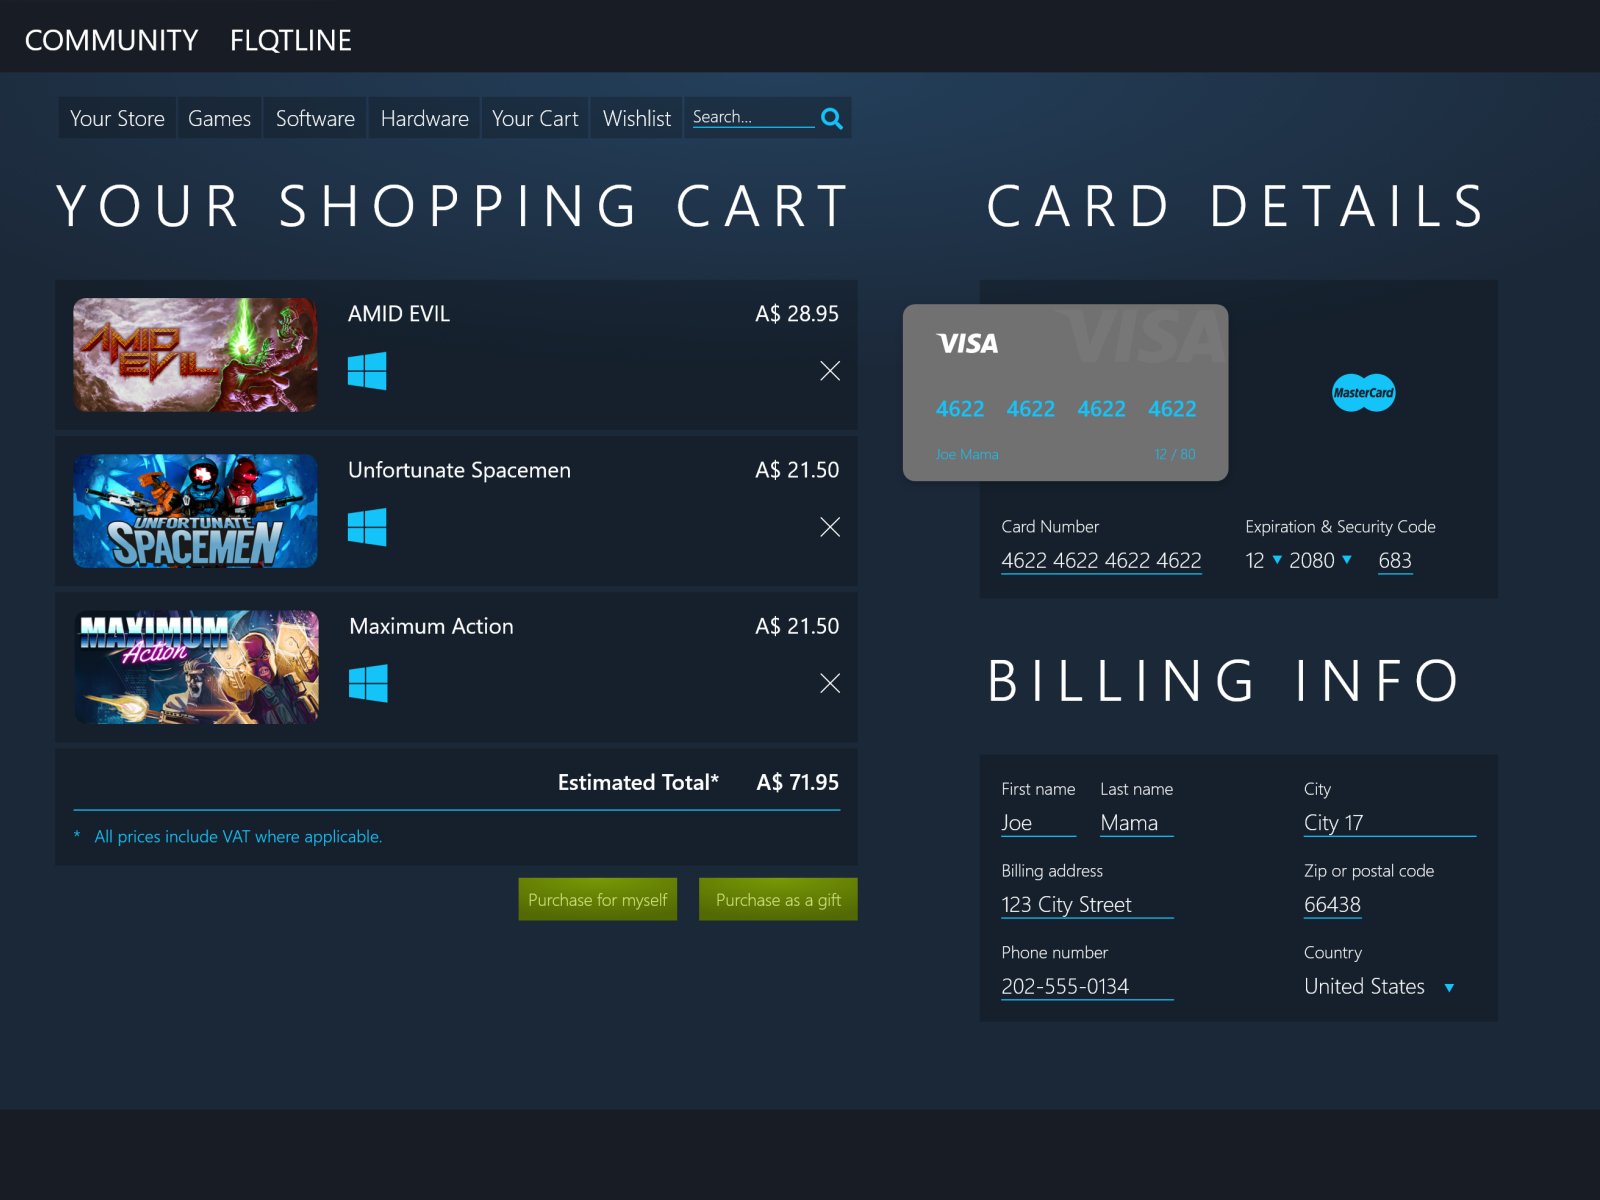1600x1200 pixels.
Task: Focus the Search field
Action: pyautogui.click(x=753, y=117)
